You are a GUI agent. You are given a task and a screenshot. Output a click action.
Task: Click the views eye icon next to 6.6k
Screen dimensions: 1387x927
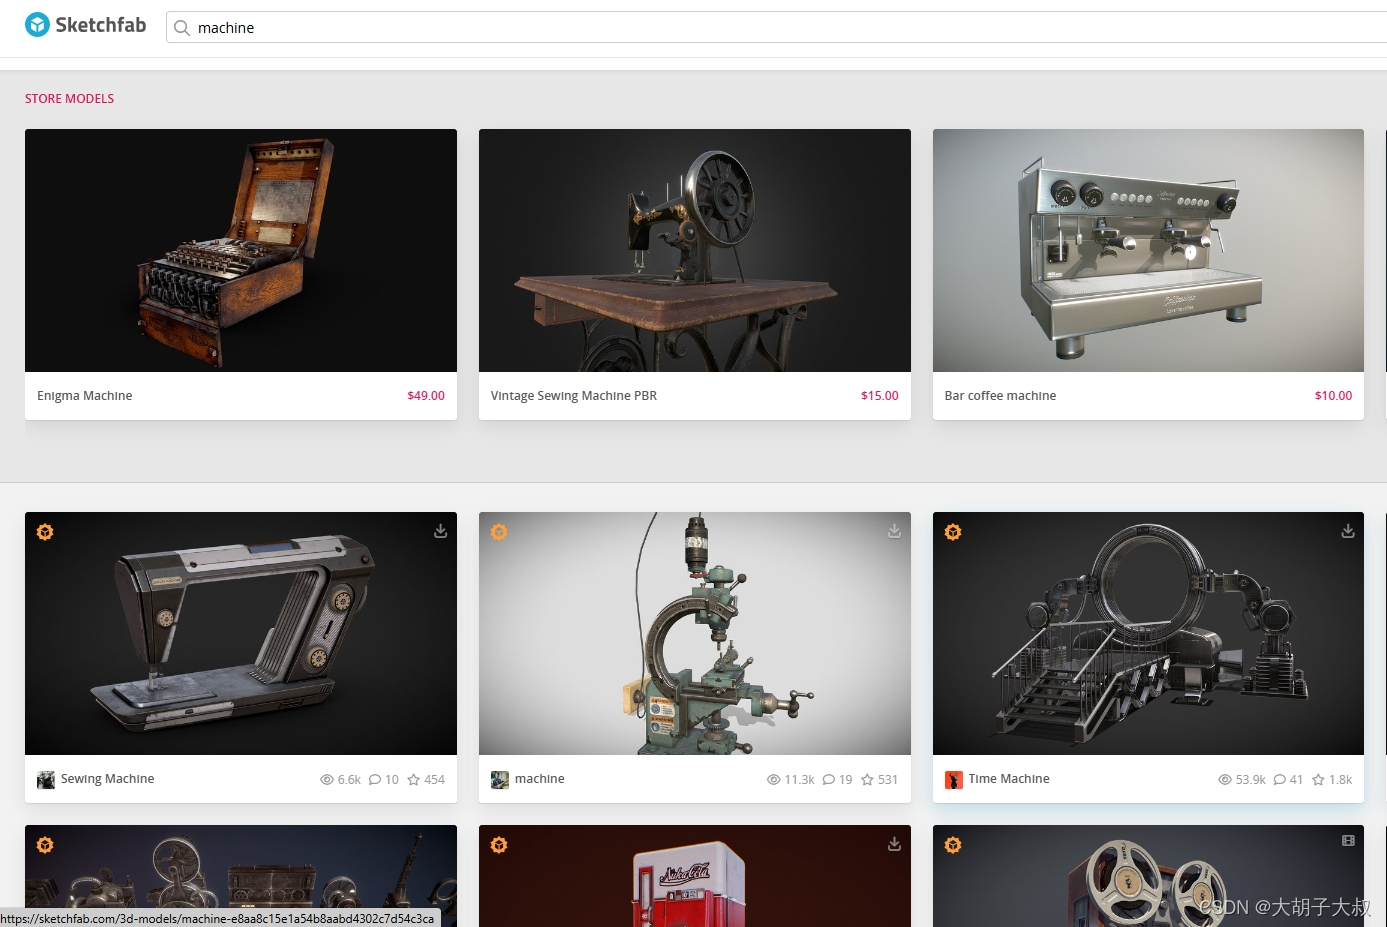tap(327, 780)
